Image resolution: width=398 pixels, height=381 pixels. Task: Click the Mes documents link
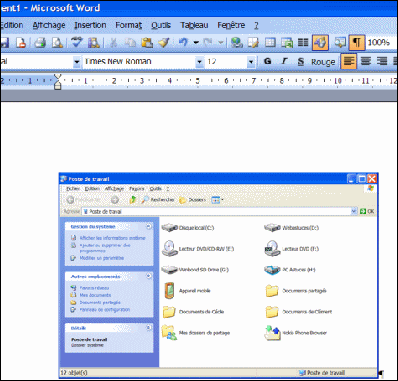[95, 295]
